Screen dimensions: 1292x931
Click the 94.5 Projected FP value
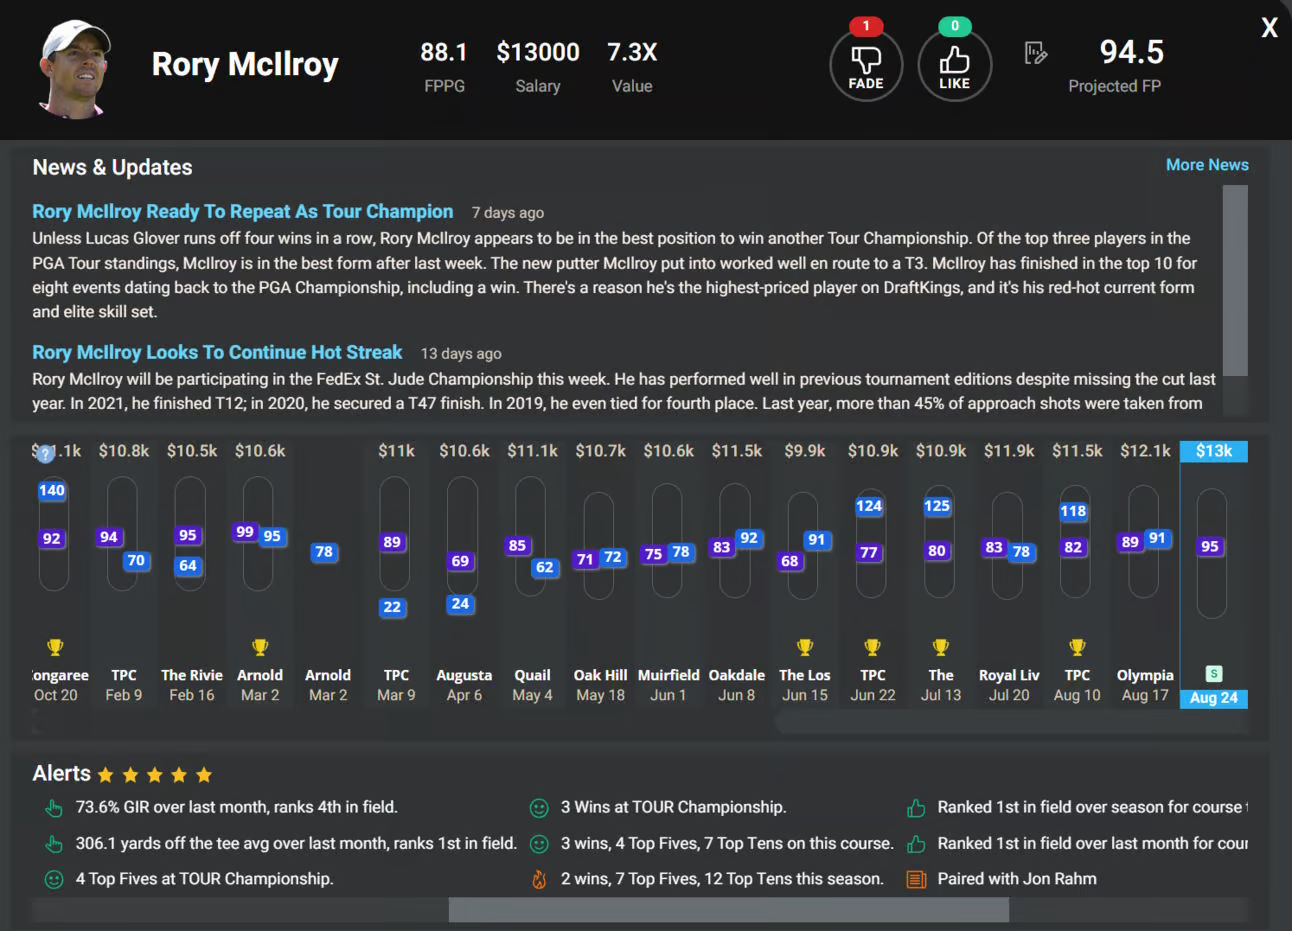1131,52
